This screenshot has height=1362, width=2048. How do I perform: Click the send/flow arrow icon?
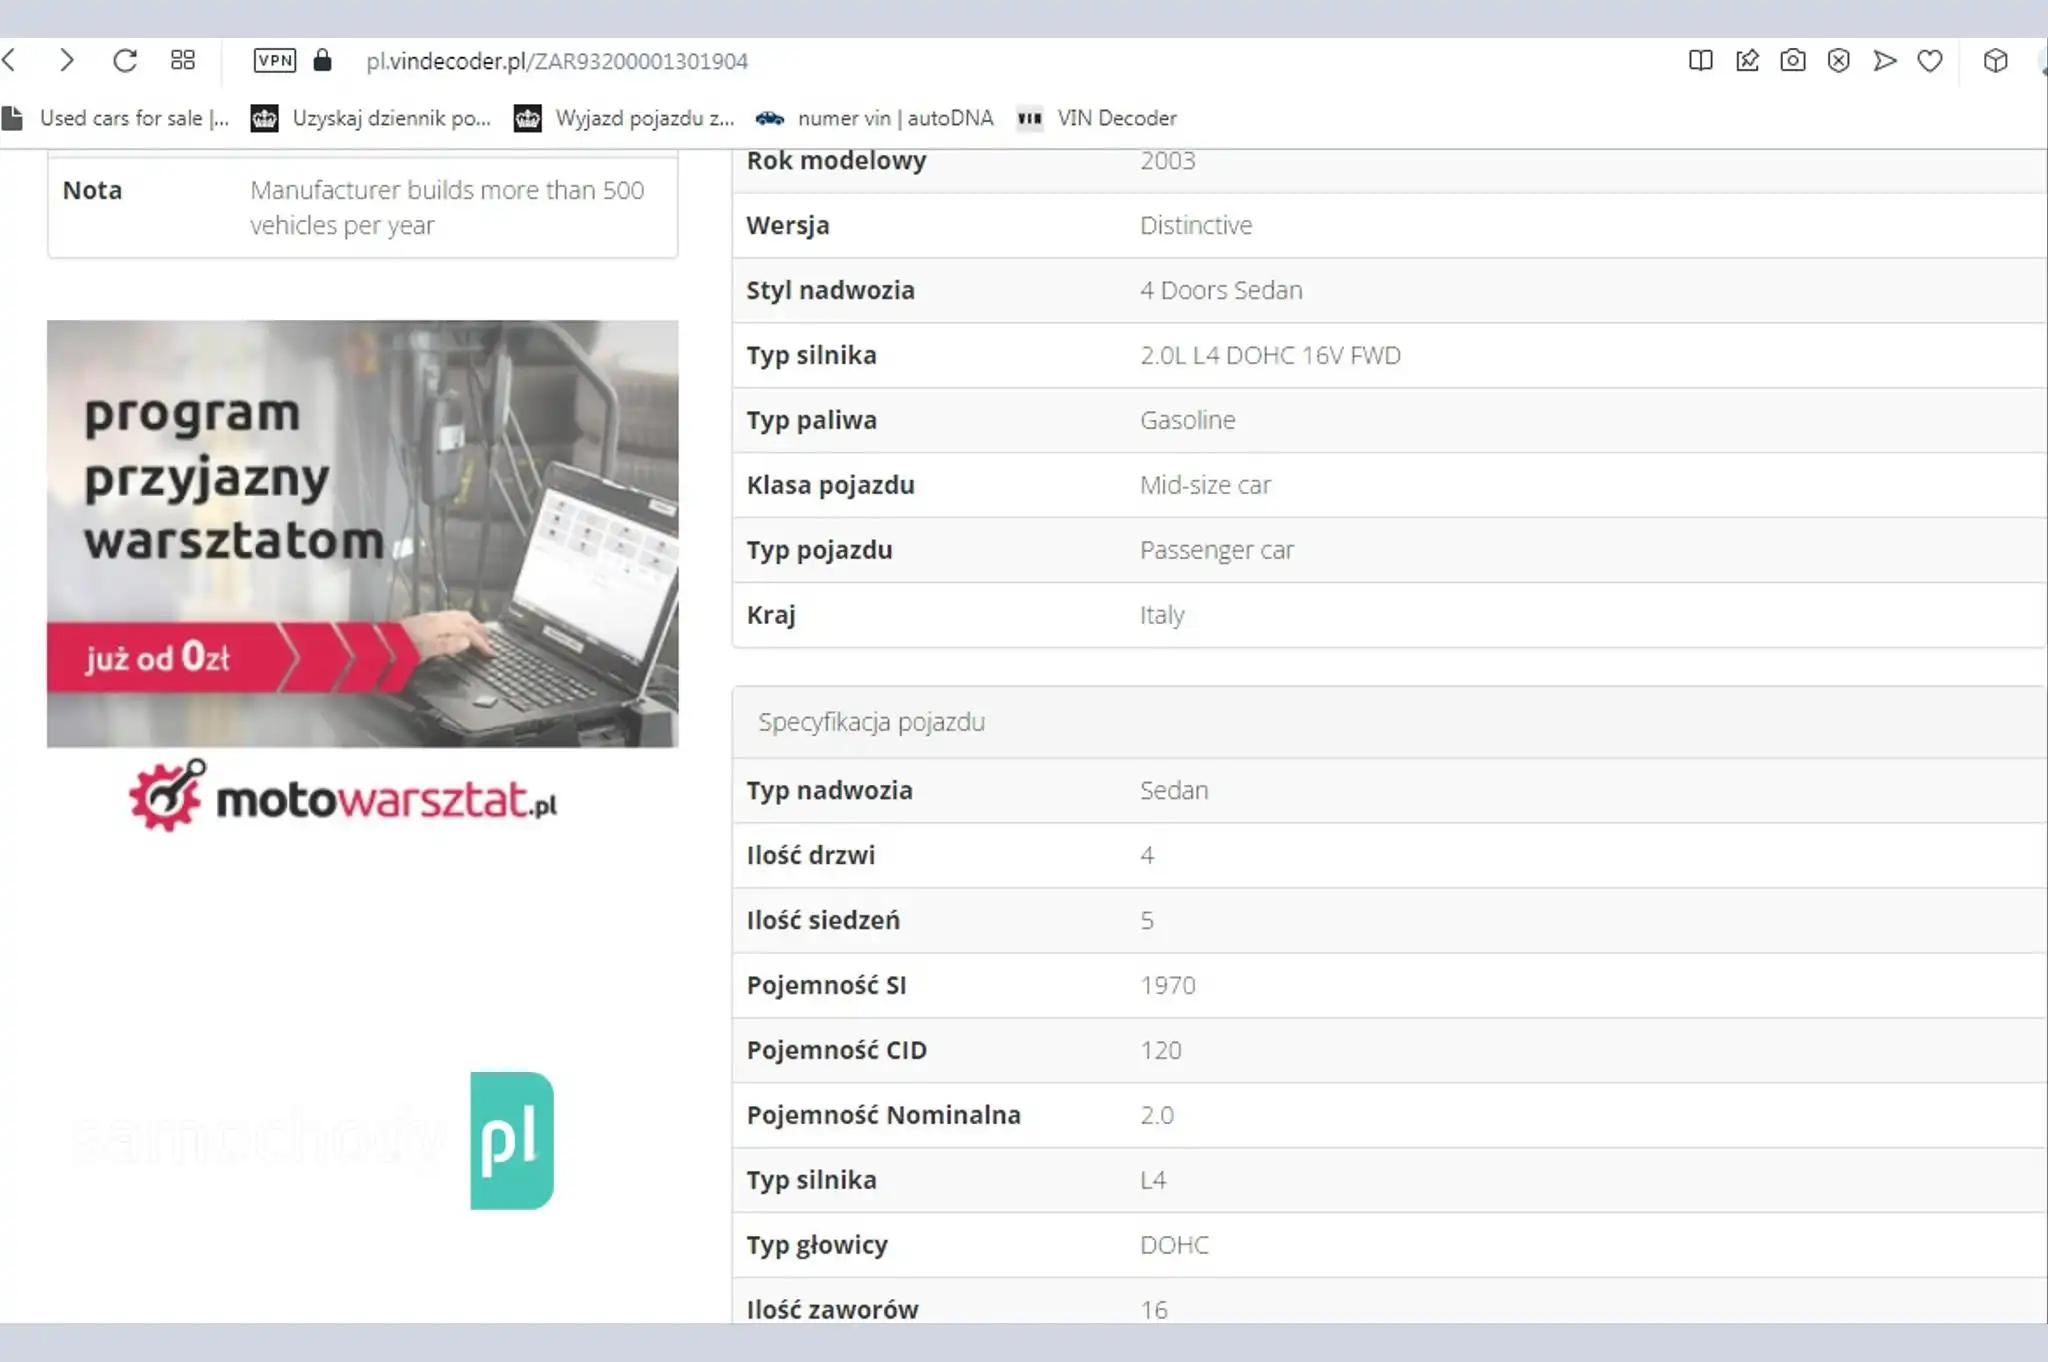(x=1885, y=61)
